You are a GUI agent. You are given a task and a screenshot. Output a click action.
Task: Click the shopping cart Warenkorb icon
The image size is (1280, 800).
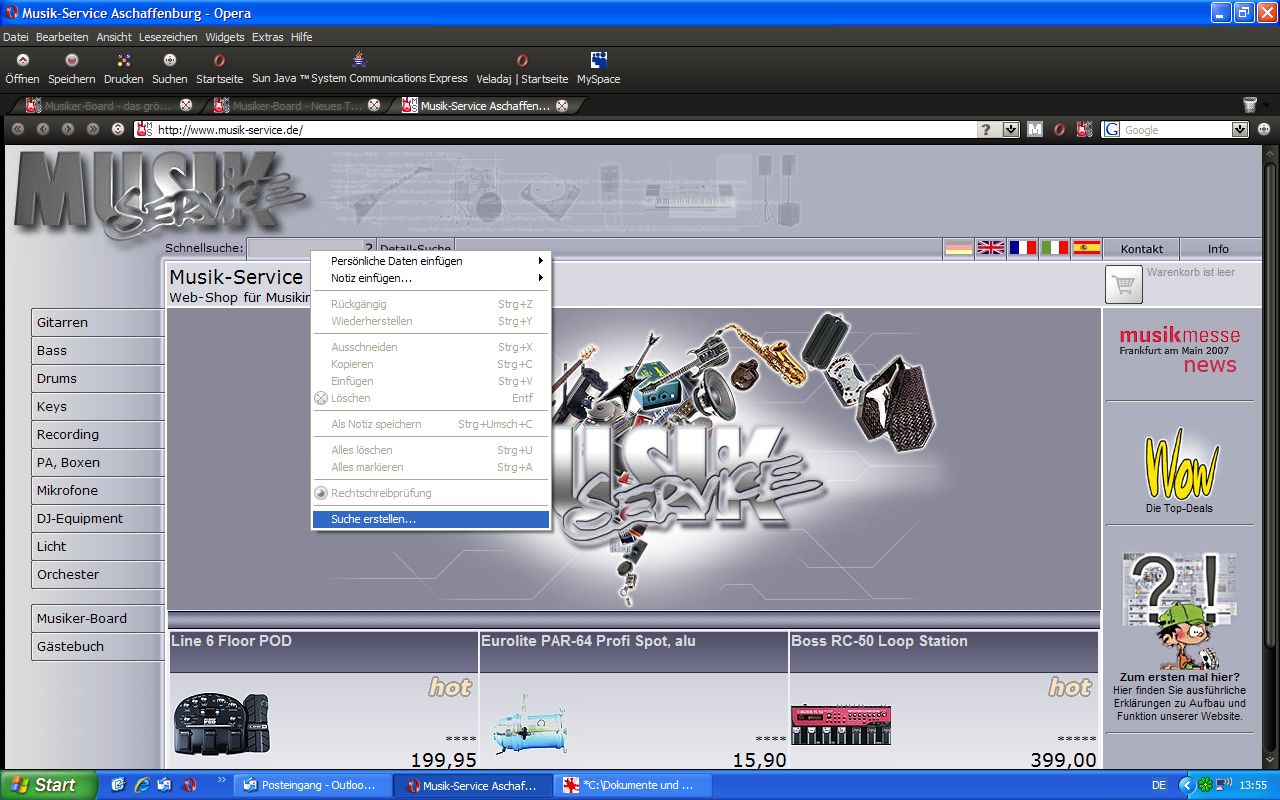pyautogui.click(x=1124, y=284)
